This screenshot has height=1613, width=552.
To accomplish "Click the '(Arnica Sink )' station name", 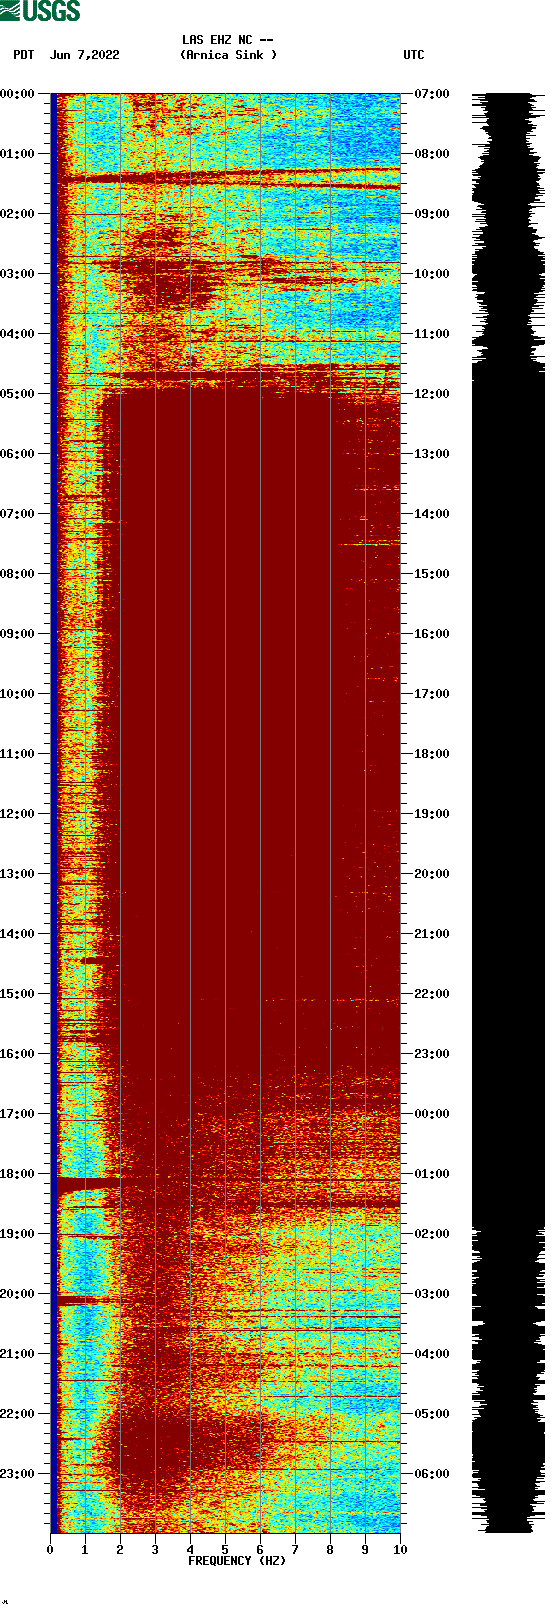I will click(x=229, y=55).
